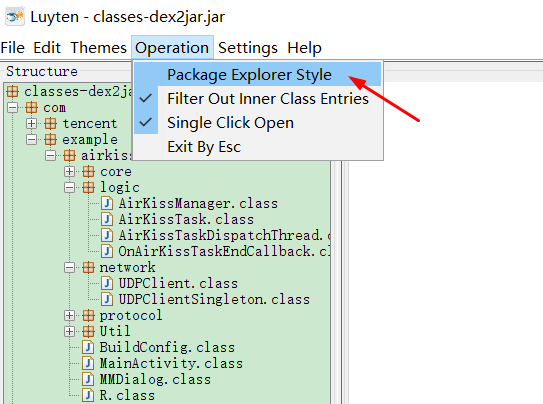The width and height of the screenshot is (543, 404).
Task: Open BuildConfig.class in the tree
Action: [167, 347]
